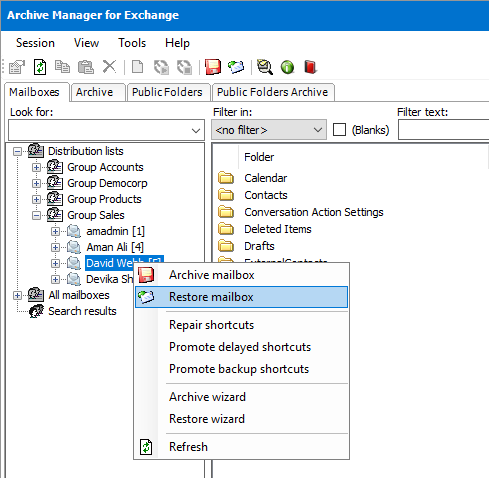The height and width of the screenshot is (478, 489).
Task: Choose Archive mailbox in context menu
Action: pyautogui.click(x=242, y=275)
